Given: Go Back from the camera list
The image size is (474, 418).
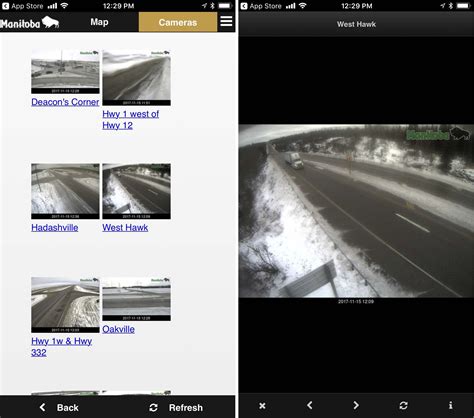Looking at the screenshot, I should tap(59, 407).
